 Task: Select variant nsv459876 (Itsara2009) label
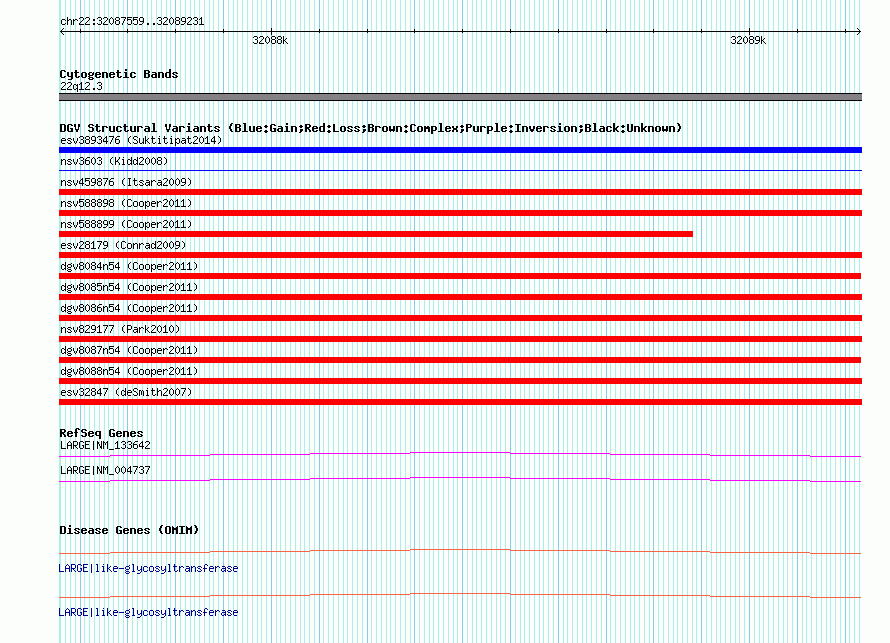click(126, 182)
